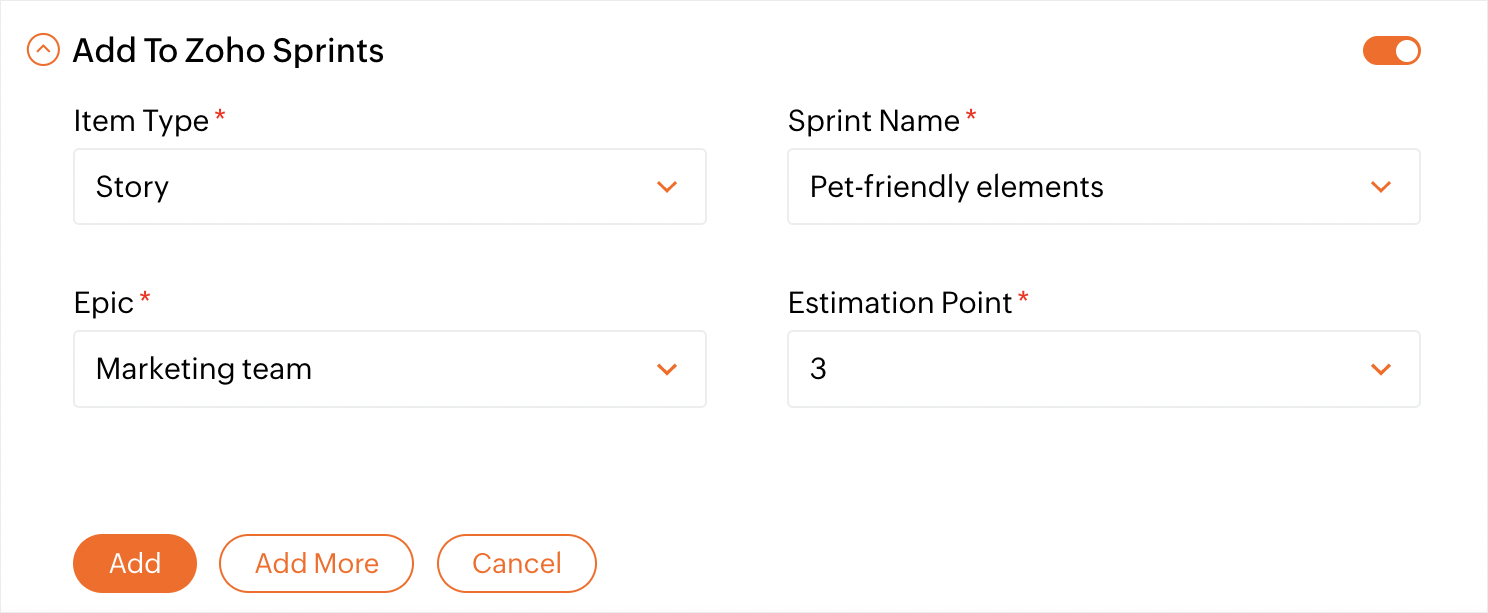Click the selected value 'Marketing team'
Image resolution: width=1488 pixels, height=613 pixels.
pyautogui.click(x=204, y=369)
